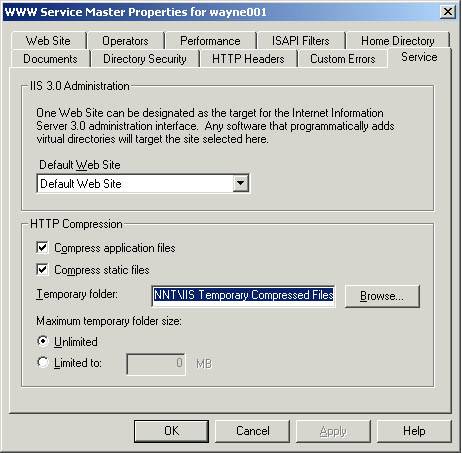Go to the ISAPI Filters tab
Viewport: 462px width, 453px height.
pos(301,41)
